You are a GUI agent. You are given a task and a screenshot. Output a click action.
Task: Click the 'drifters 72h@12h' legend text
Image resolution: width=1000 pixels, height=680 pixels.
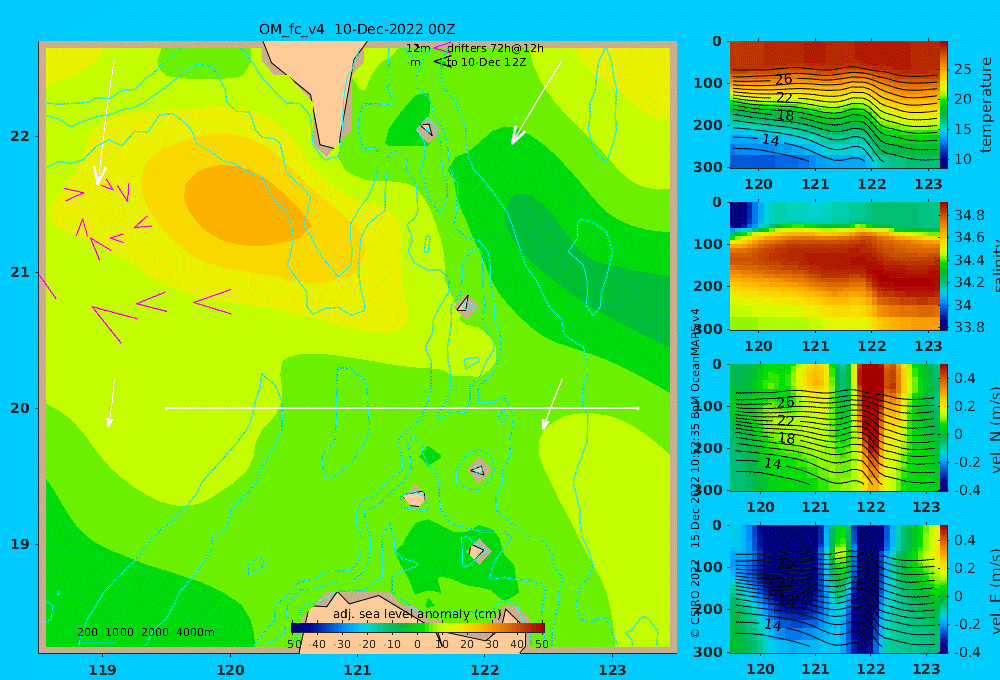[495, 48]
